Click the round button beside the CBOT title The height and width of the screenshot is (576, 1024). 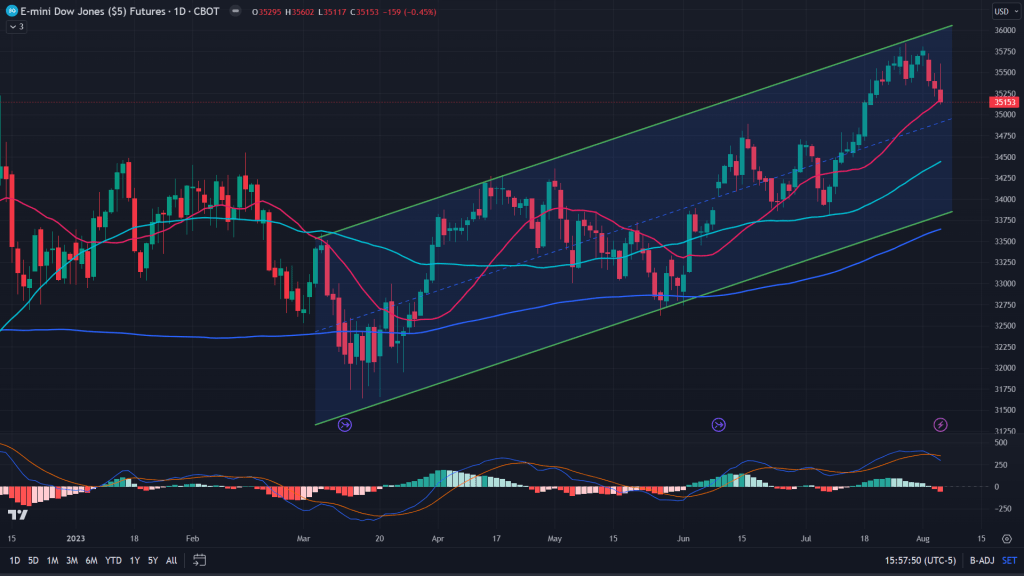coord(232,11)
